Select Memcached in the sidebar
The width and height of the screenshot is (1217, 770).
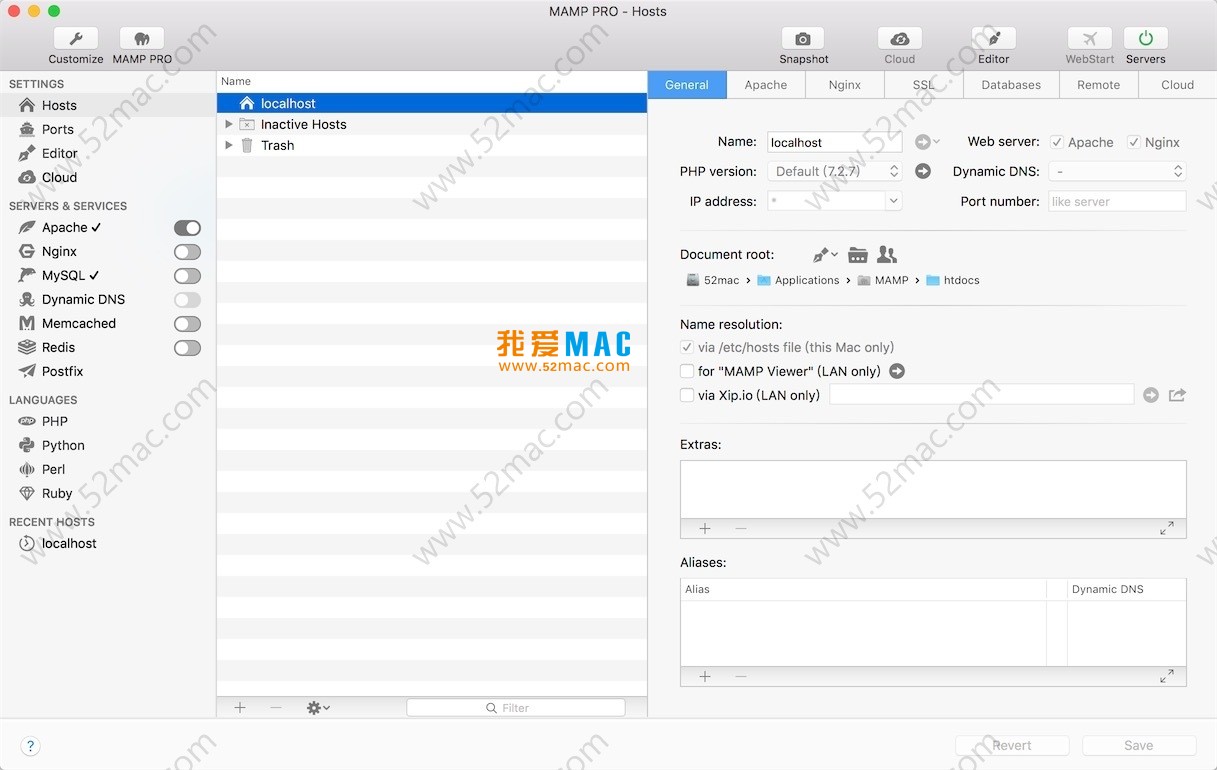point(79,323)
